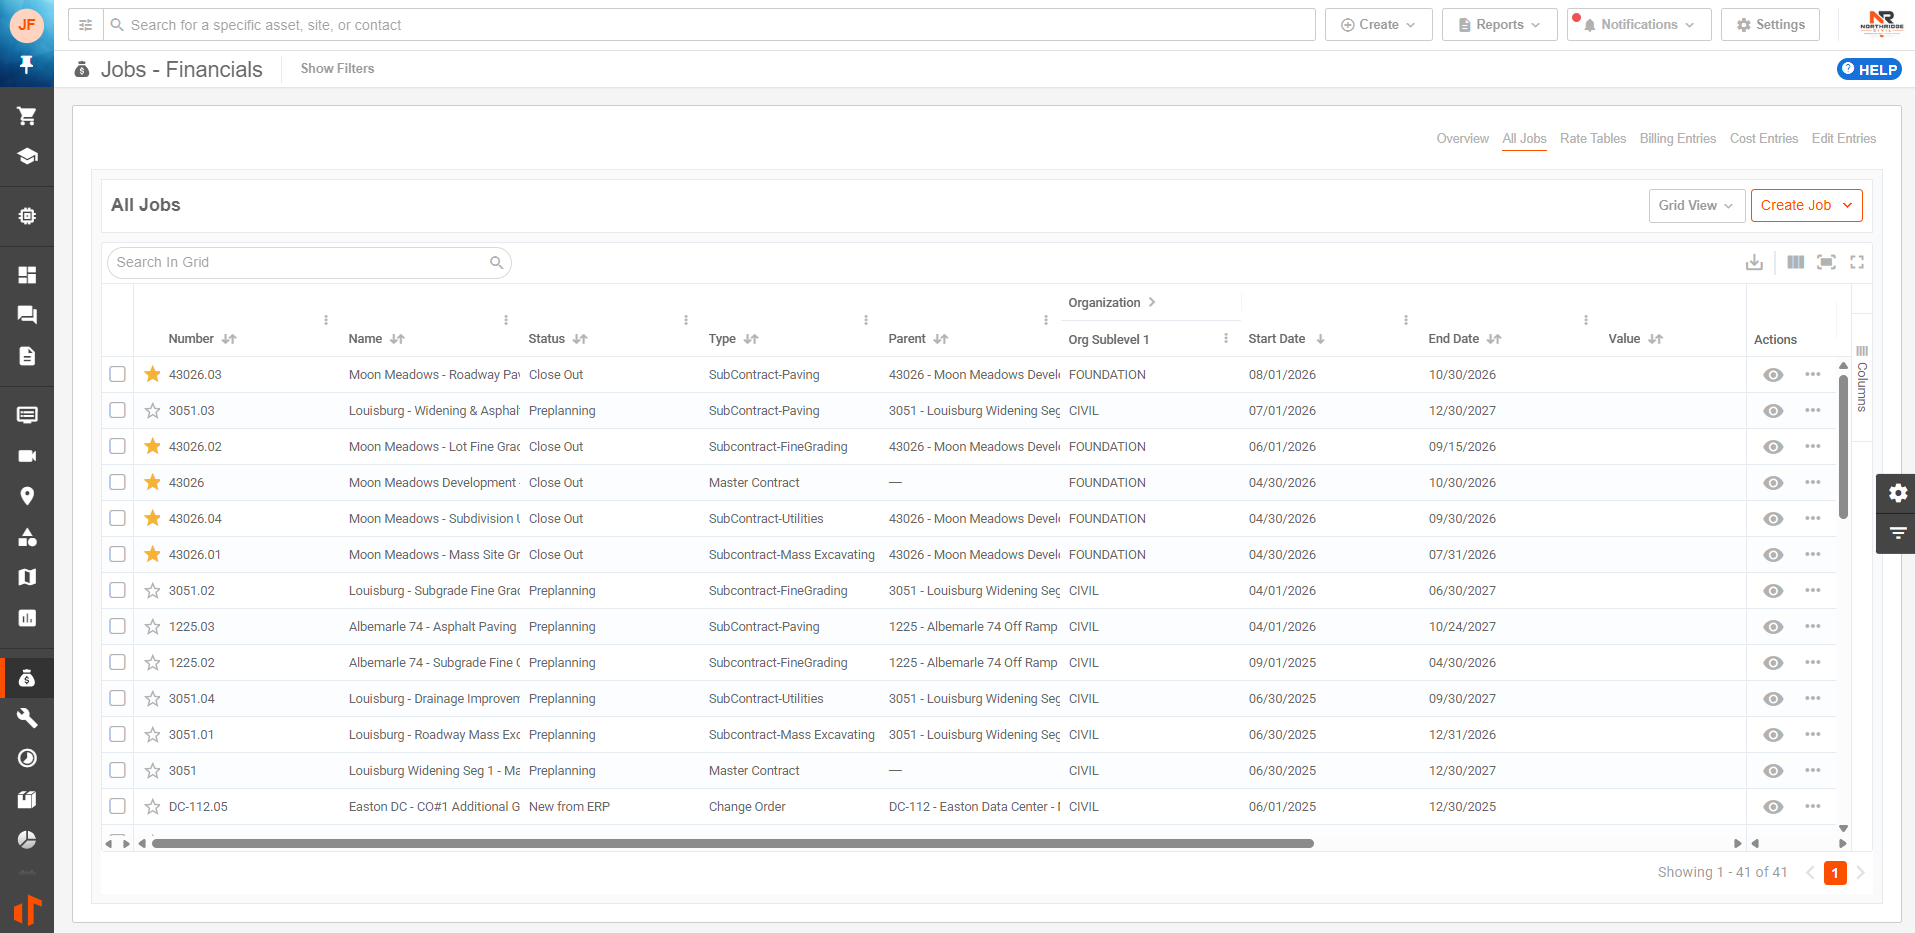The width and height of the screenshot is (1915, 933).
Task: Open the Create dropdown in top bar
Action: coord(1378,25)
